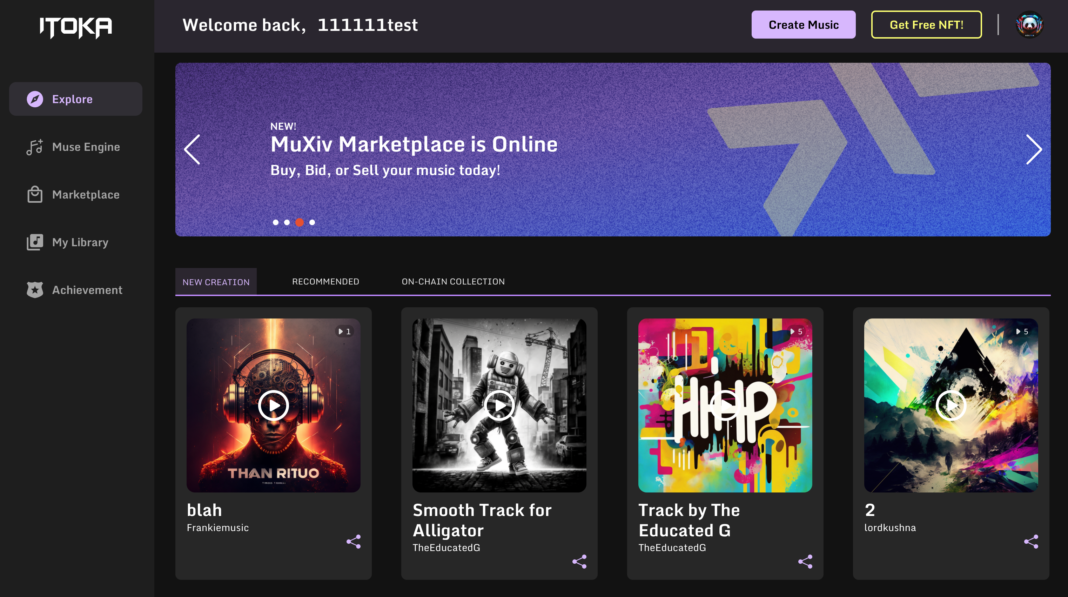This screenshot has height=597, width=1068.
Task: Select the Explore icon in the sidebar
Action: click(x=36, y=98)
